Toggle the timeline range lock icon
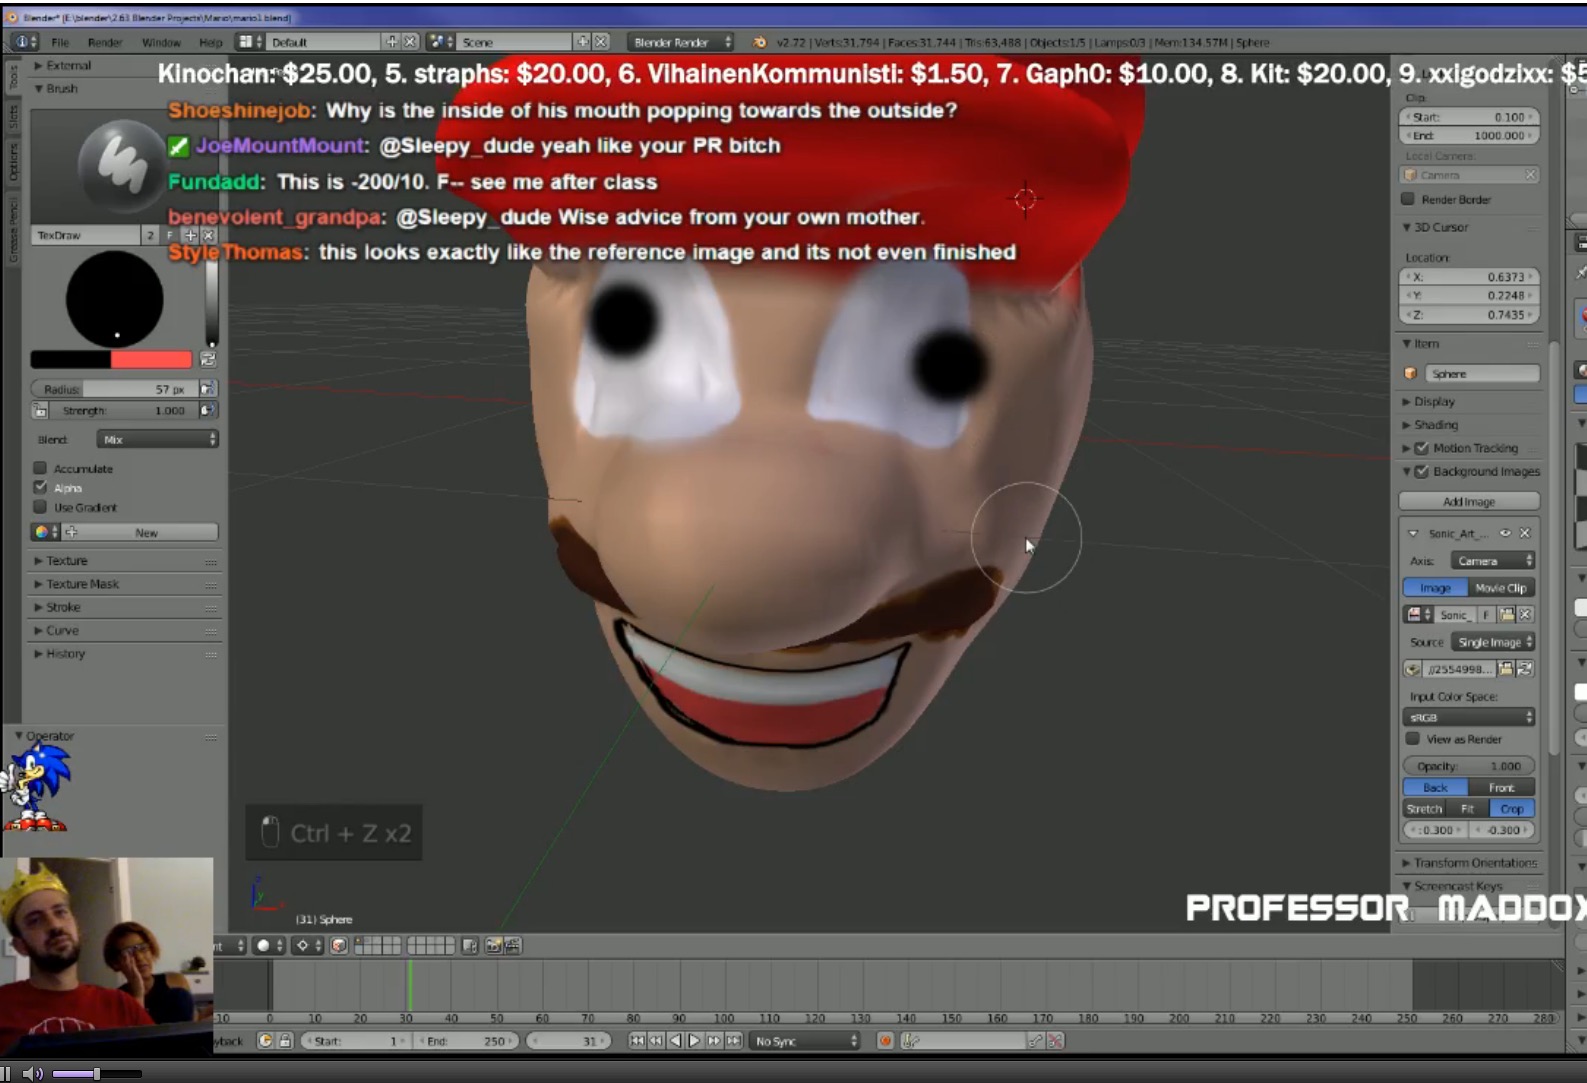This screenshot has height=1083, width=1587. pos(285,1041)
